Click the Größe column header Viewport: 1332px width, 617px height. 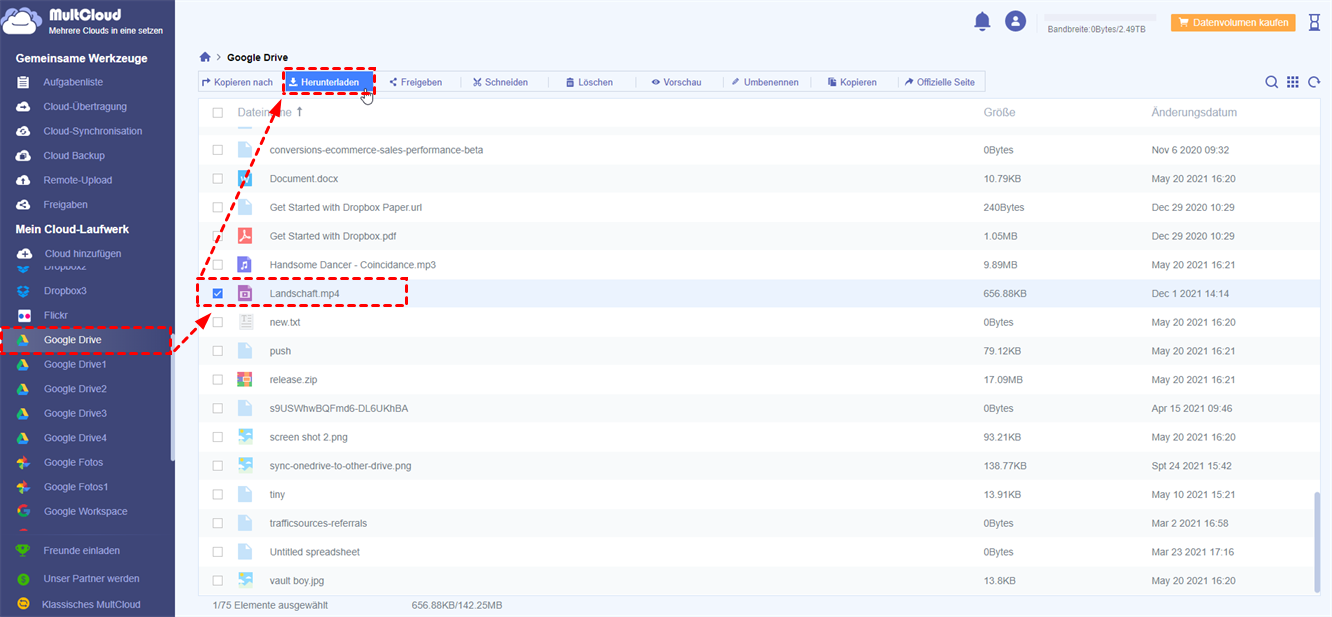point(999,112)
